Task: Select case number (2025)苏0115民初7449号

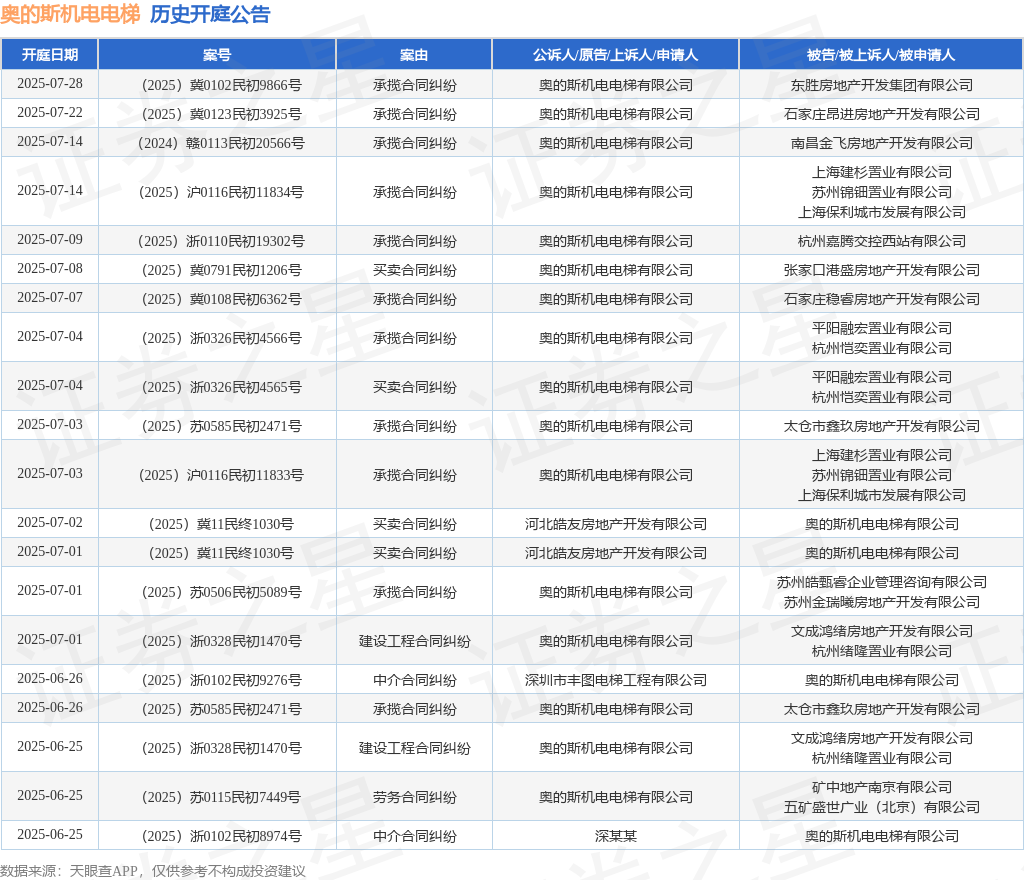Action: click(x=221, y=797)
